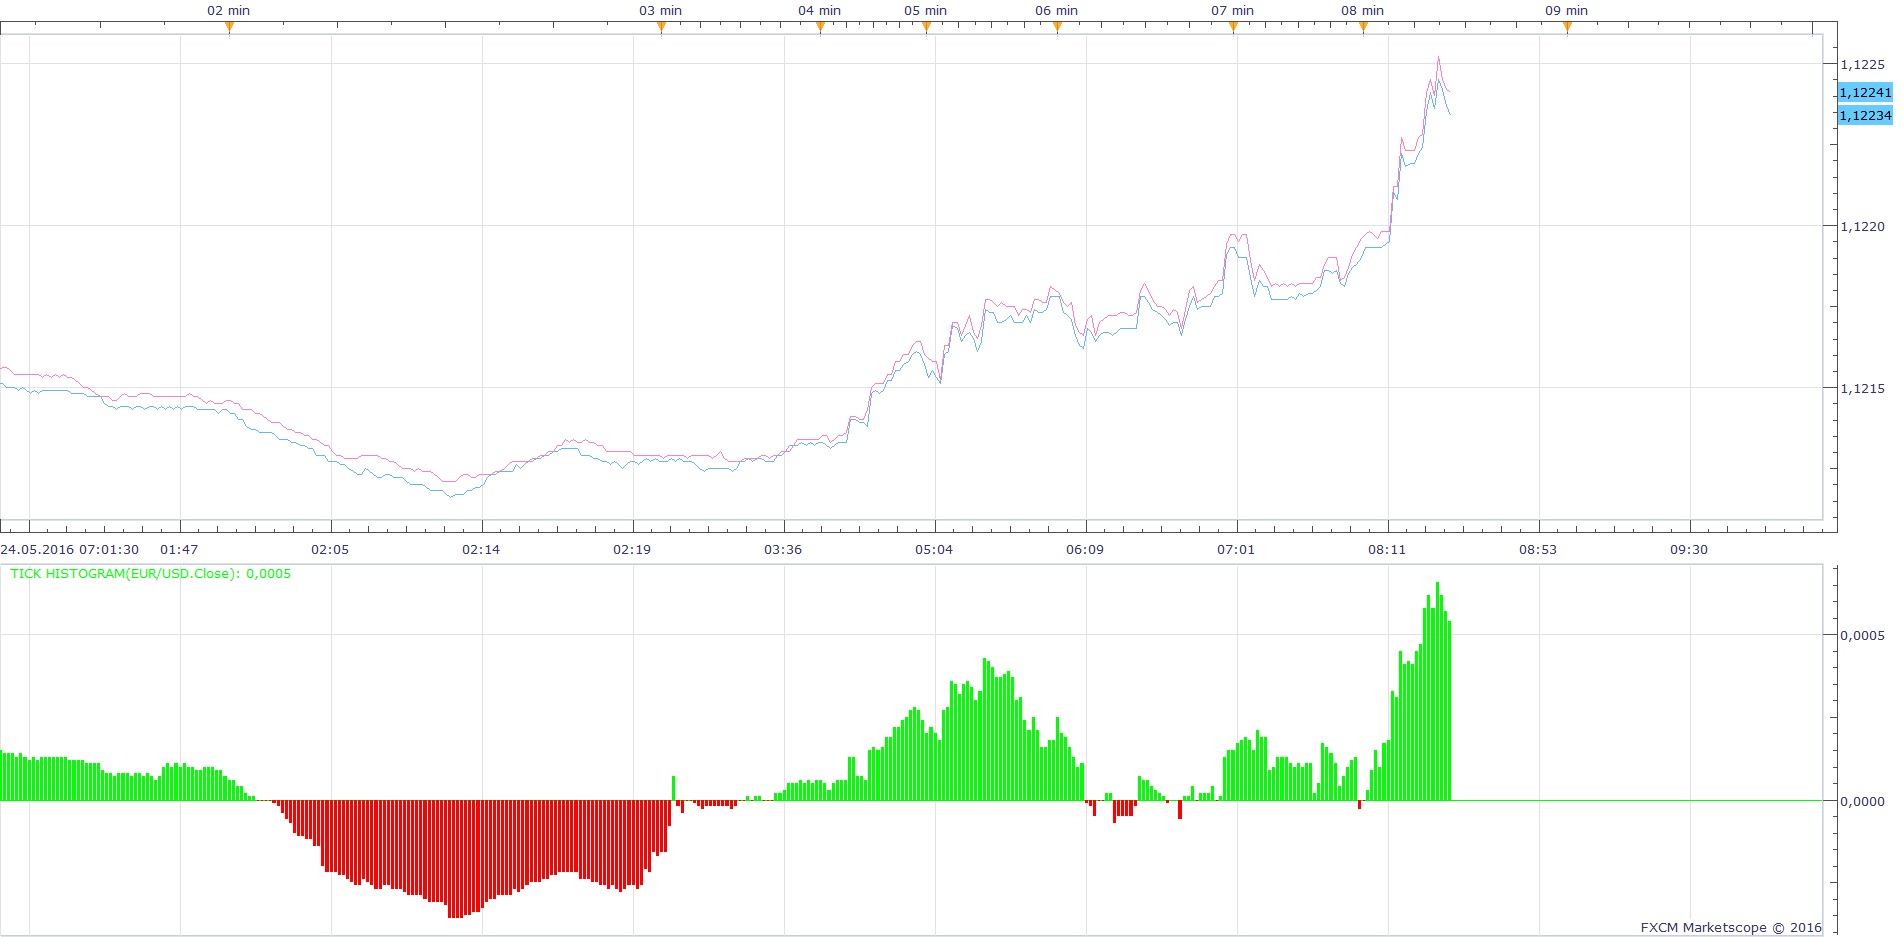Click the 08:11 time axis label
1903x937 pixels.
tap(1387, 550)
